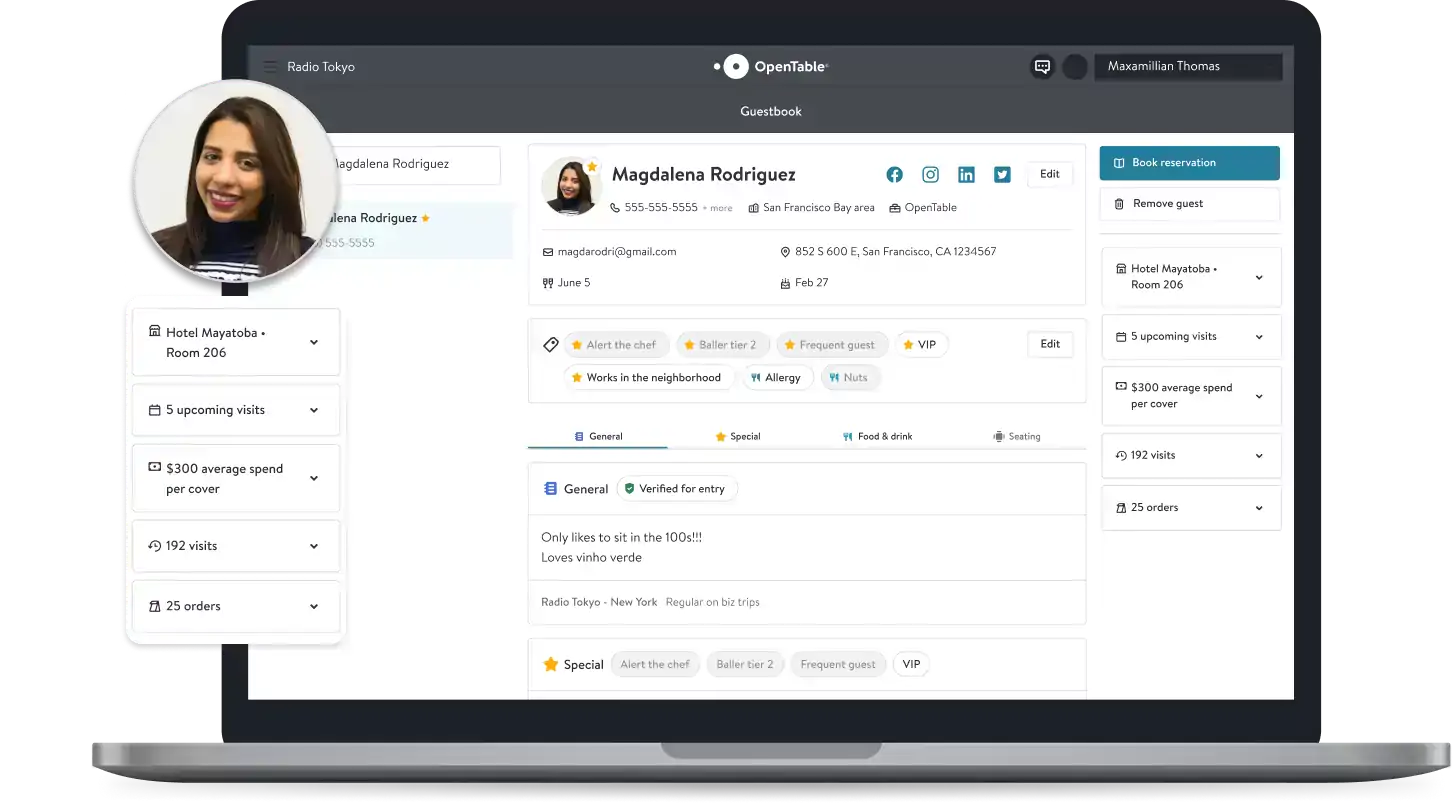Switch to the Seating tab
1453x804 pixels.
[x=1016, y=437]
